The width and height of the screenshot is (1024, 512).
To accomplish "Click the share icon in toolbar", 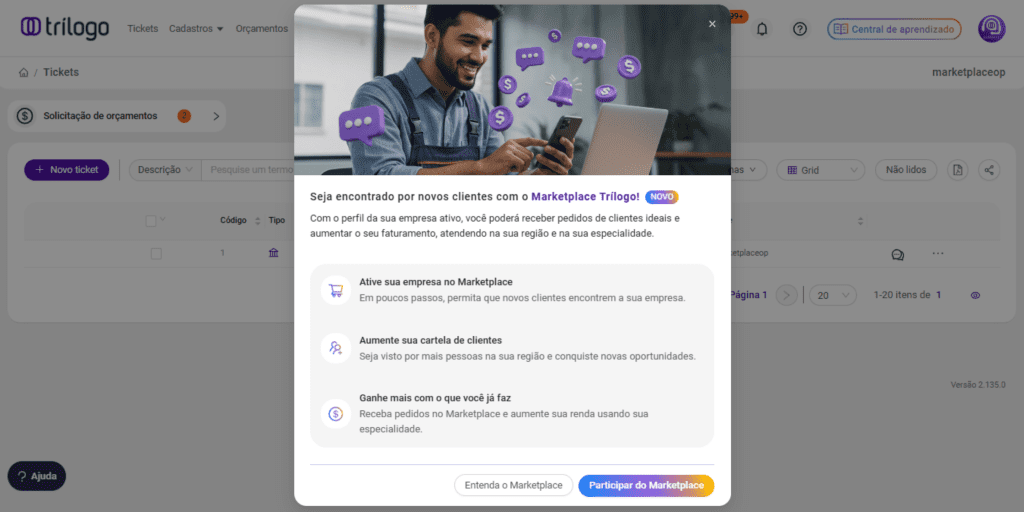I will (x=989, y=170).
